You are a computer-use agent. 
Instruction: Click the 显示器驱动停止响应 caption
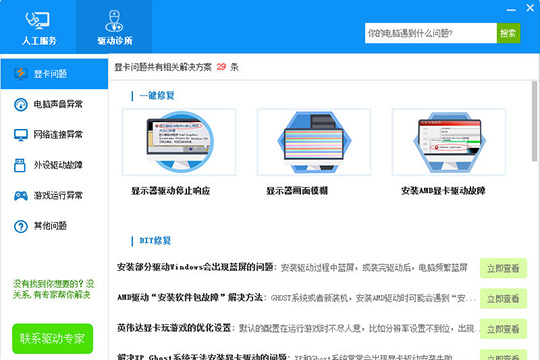pyautogui.click(x=170, y=191)
